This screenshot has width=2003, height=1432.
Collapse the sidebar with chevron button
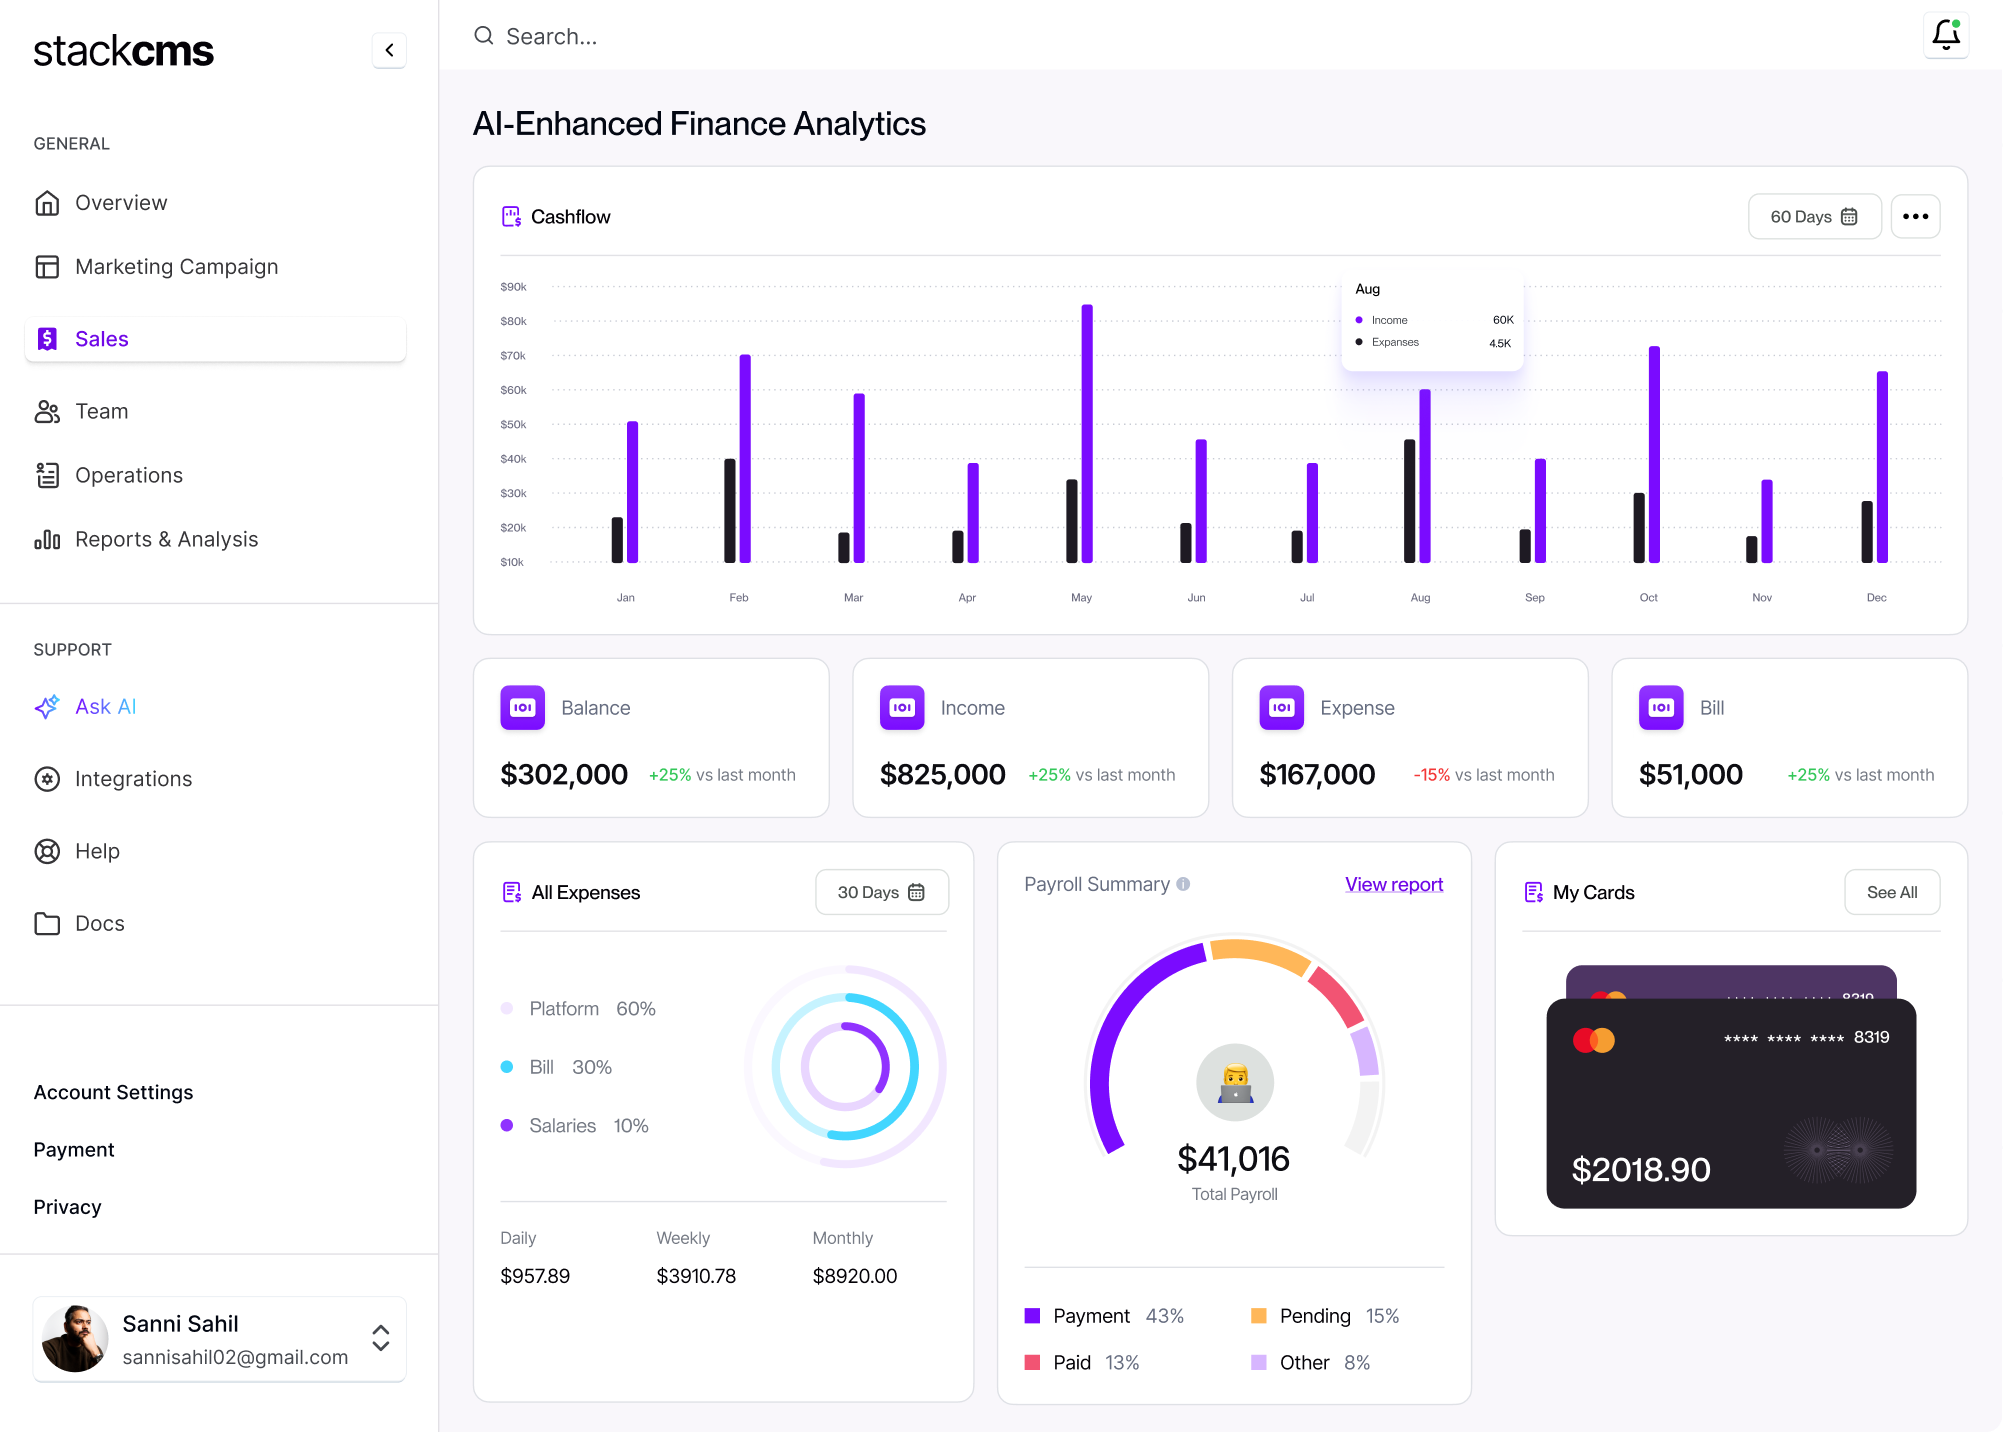[x=389, y=50]
